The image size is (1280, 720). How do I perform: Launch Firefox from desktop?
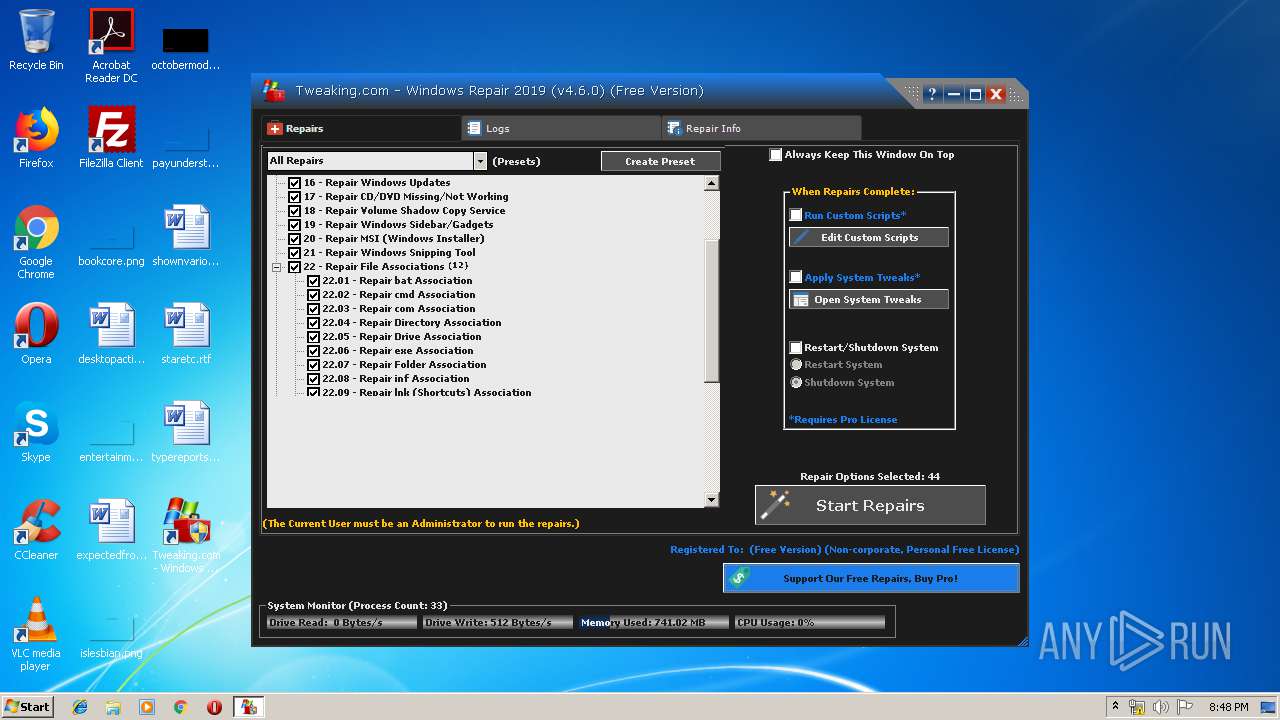[36, 138]
